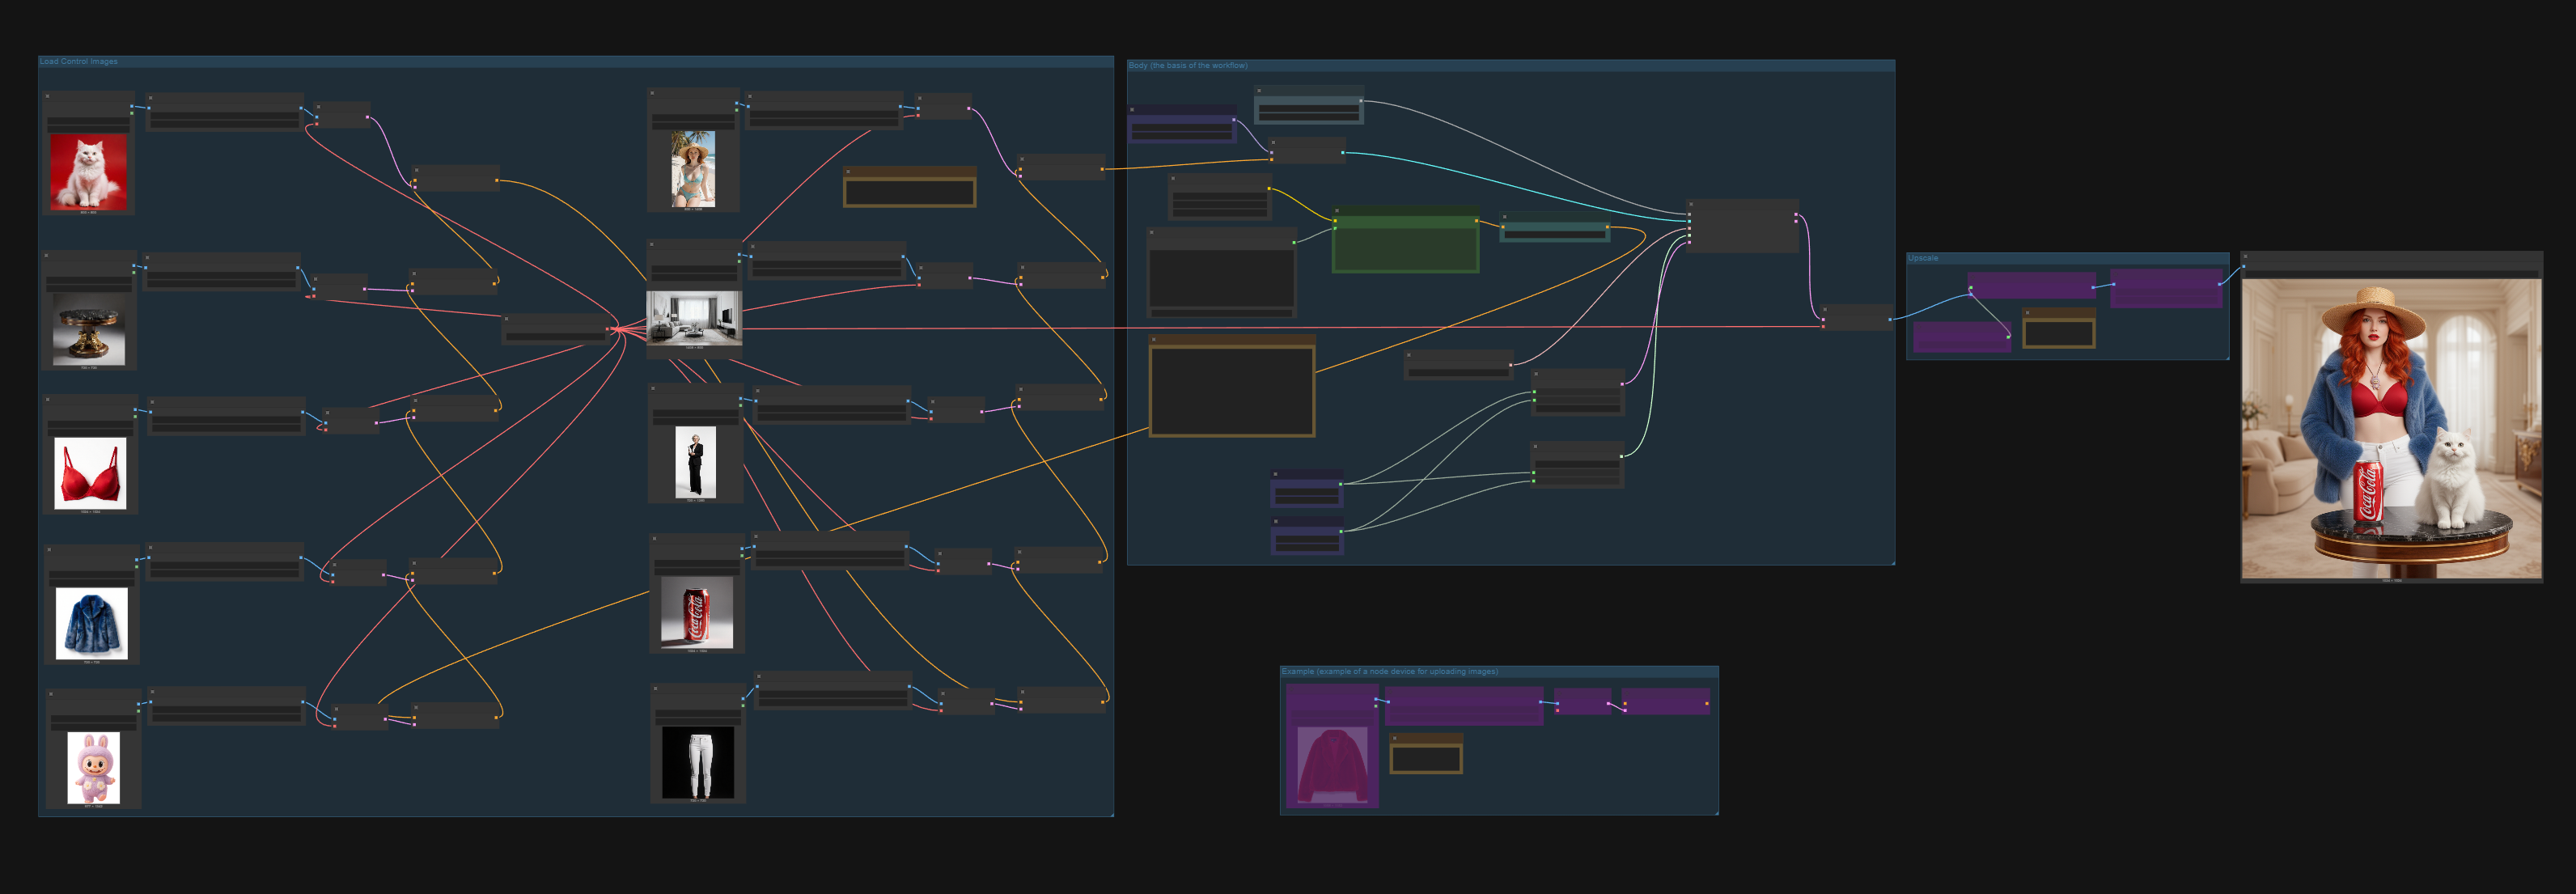Viewport: 2576px width, 894px height.
Task: Click the grey living room interior image
Action: (694, 317)
